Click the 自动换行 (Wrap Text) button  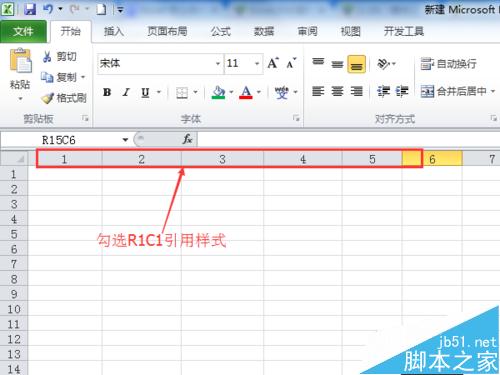[449, 64]
